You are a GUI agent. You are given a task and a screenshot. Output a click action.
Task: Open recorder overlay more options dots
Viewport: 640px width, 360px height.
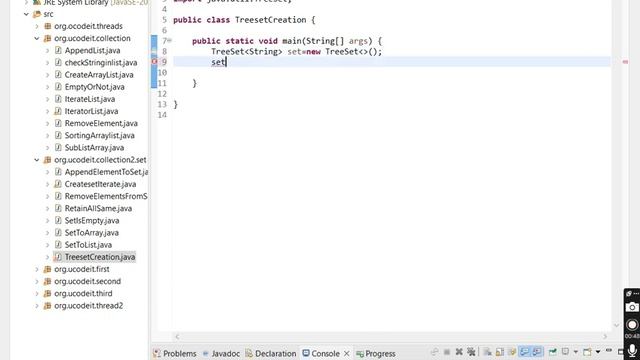[636, 293]
